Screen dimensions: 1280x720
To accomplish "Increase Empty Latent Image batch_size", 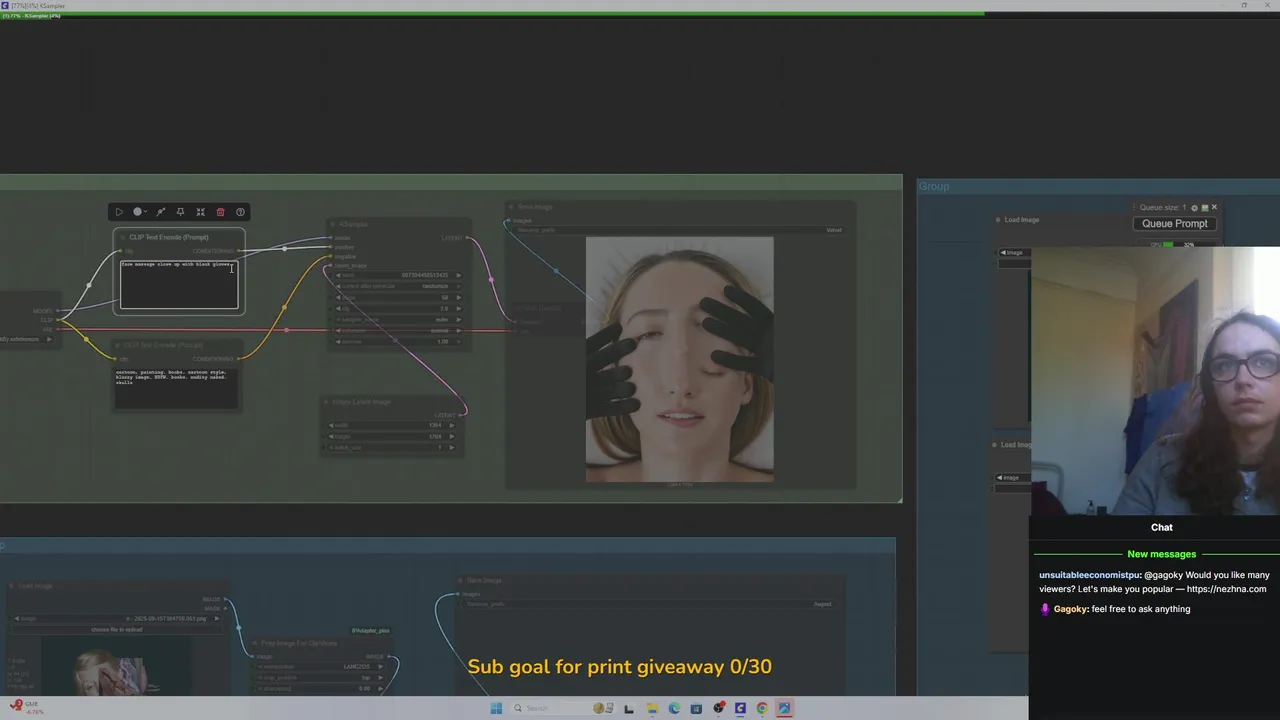I will coord(452,447).
